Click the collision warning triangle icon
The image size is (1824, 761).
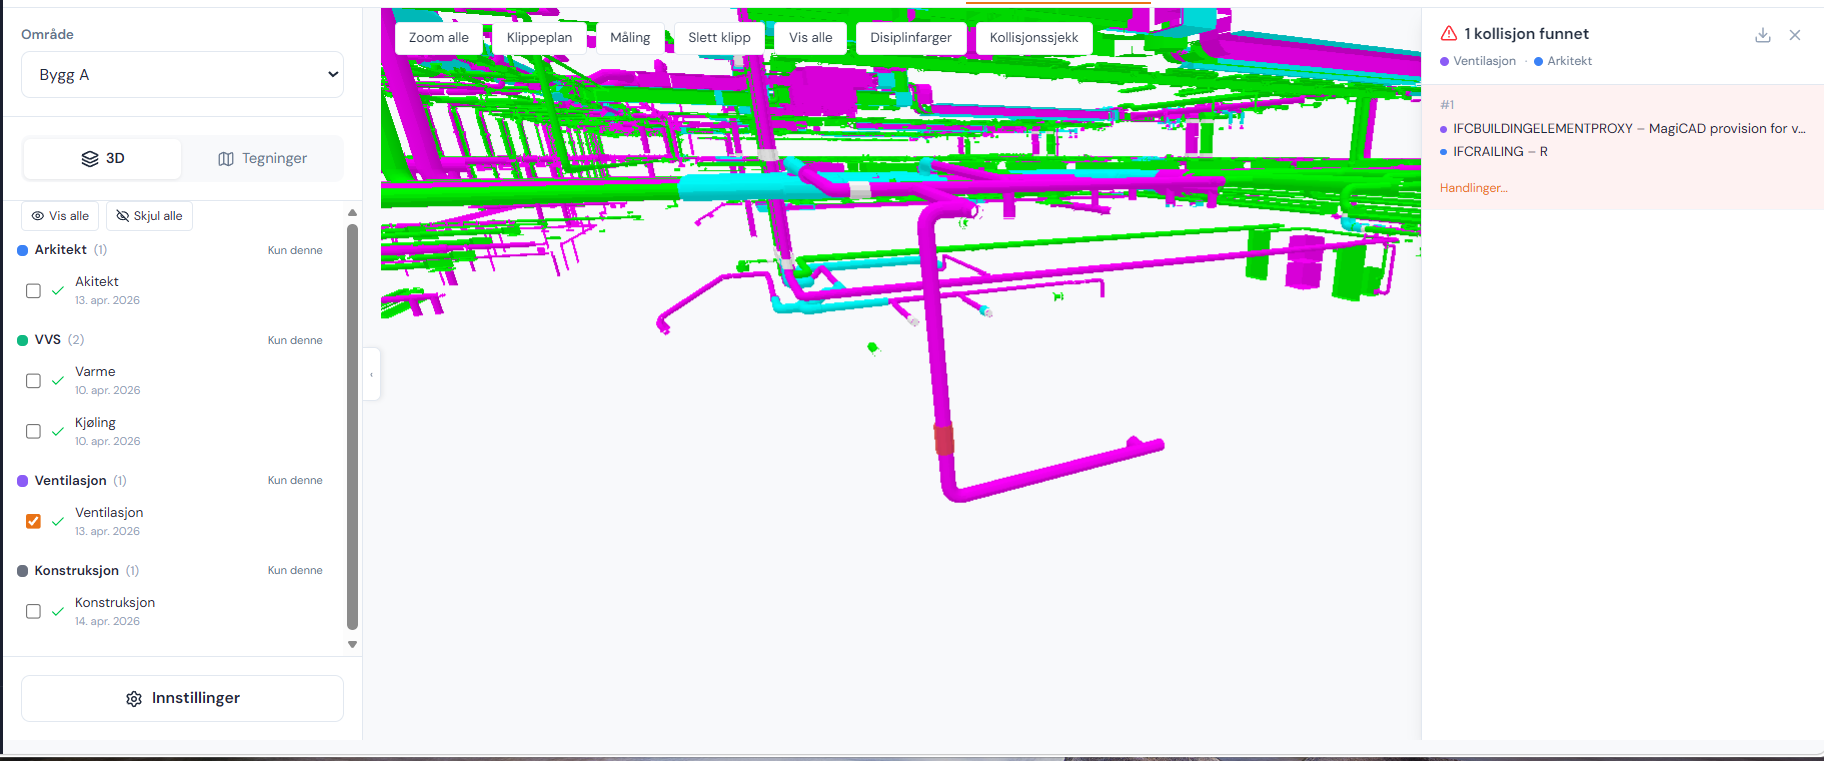click(x=1449, y=33)
